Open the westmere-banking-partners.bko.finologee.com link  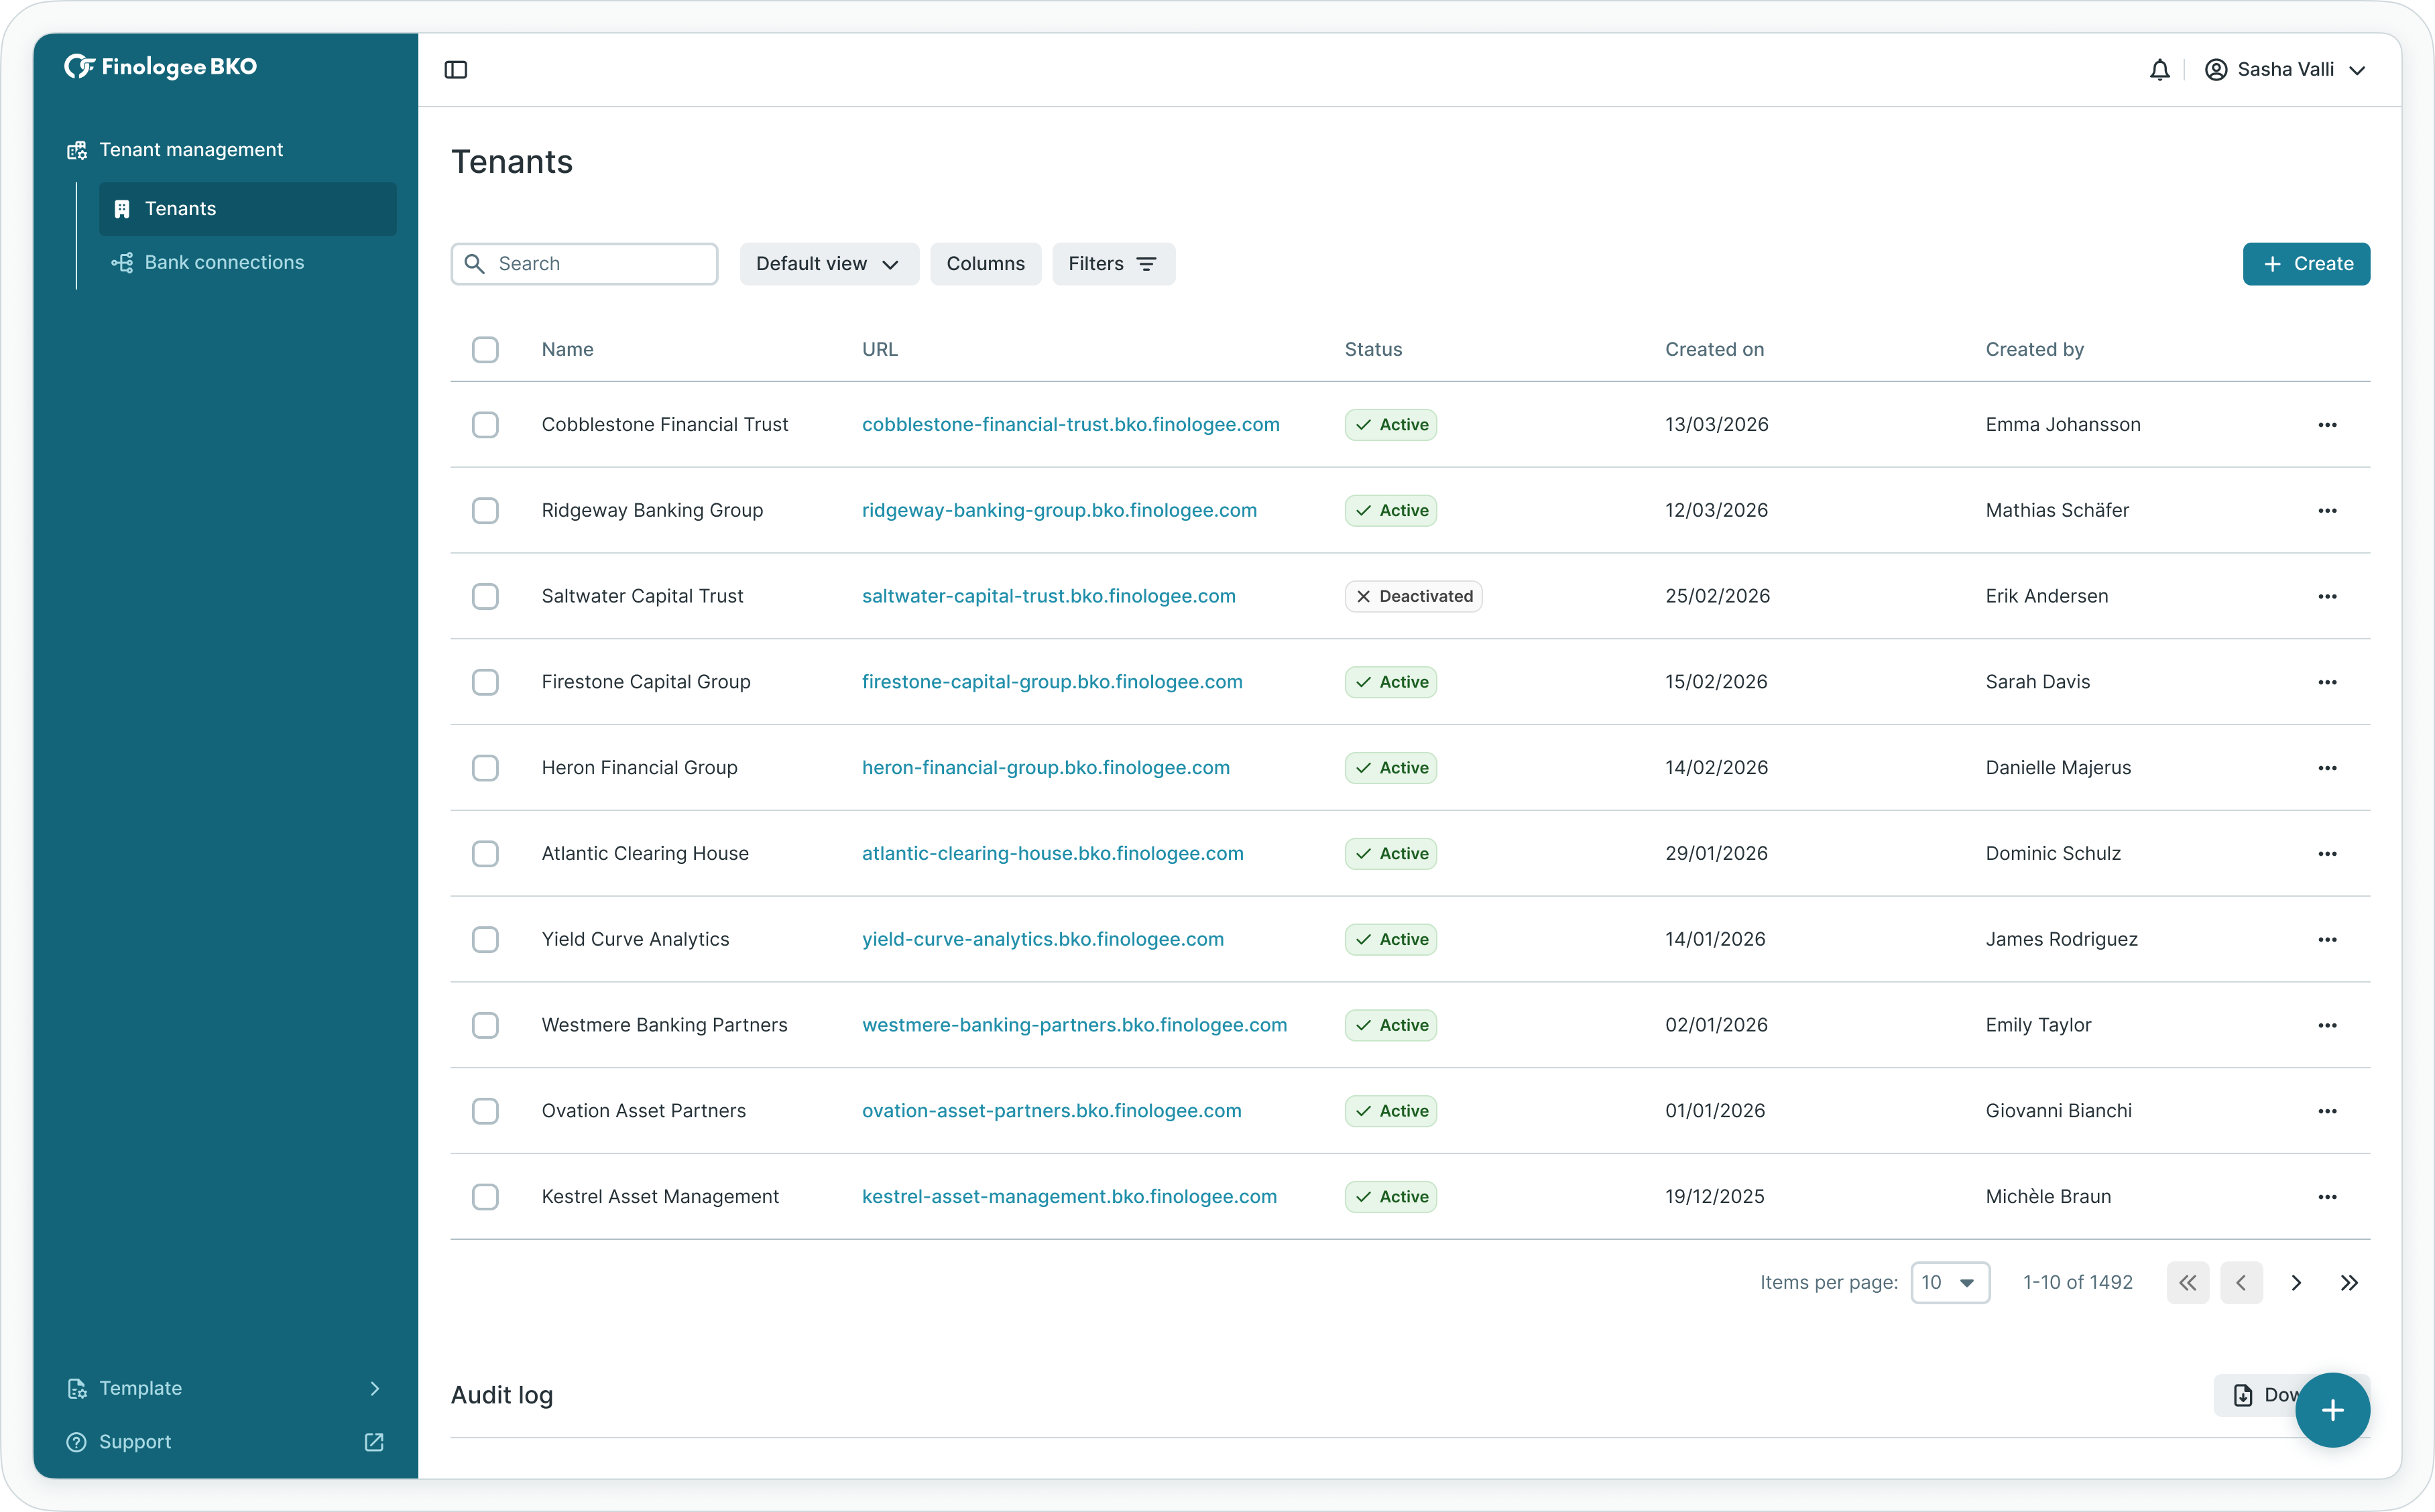[1074, 1026]
